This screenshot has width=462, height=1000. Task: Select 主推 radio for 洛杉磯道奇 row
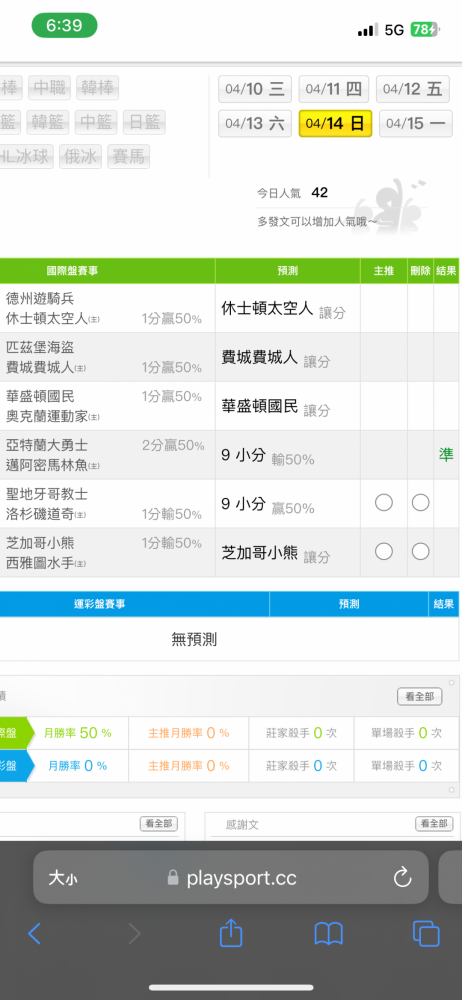pos(384,503)
